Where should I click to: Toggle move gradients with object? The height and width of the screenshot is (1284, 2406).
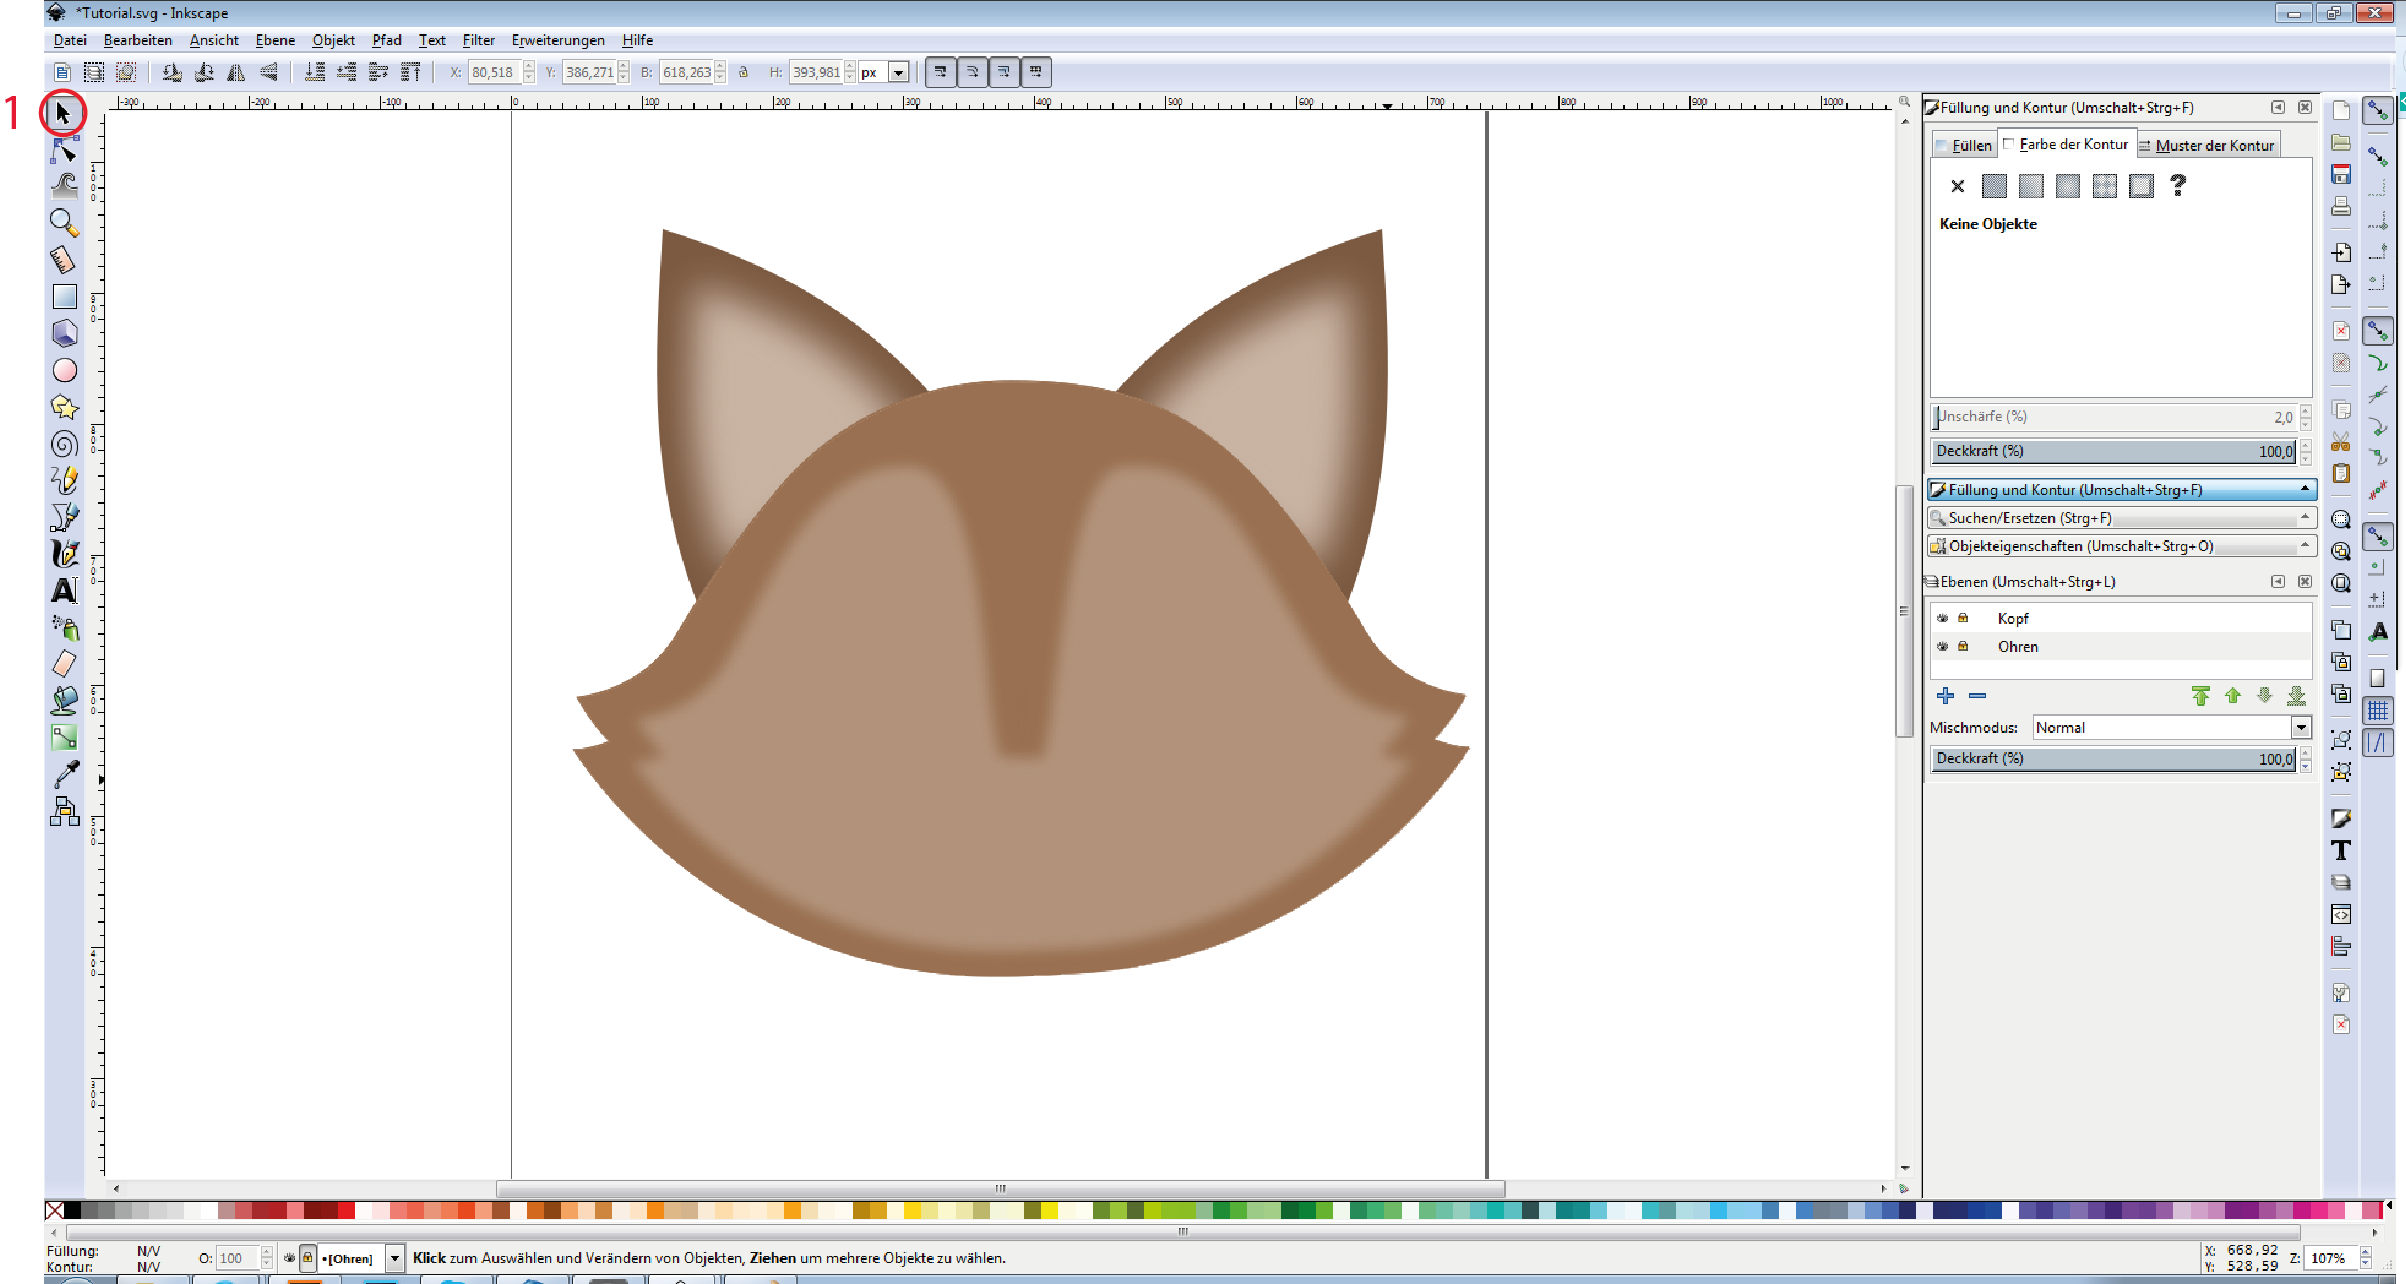pyautogui.click(x=1004, y=72)
